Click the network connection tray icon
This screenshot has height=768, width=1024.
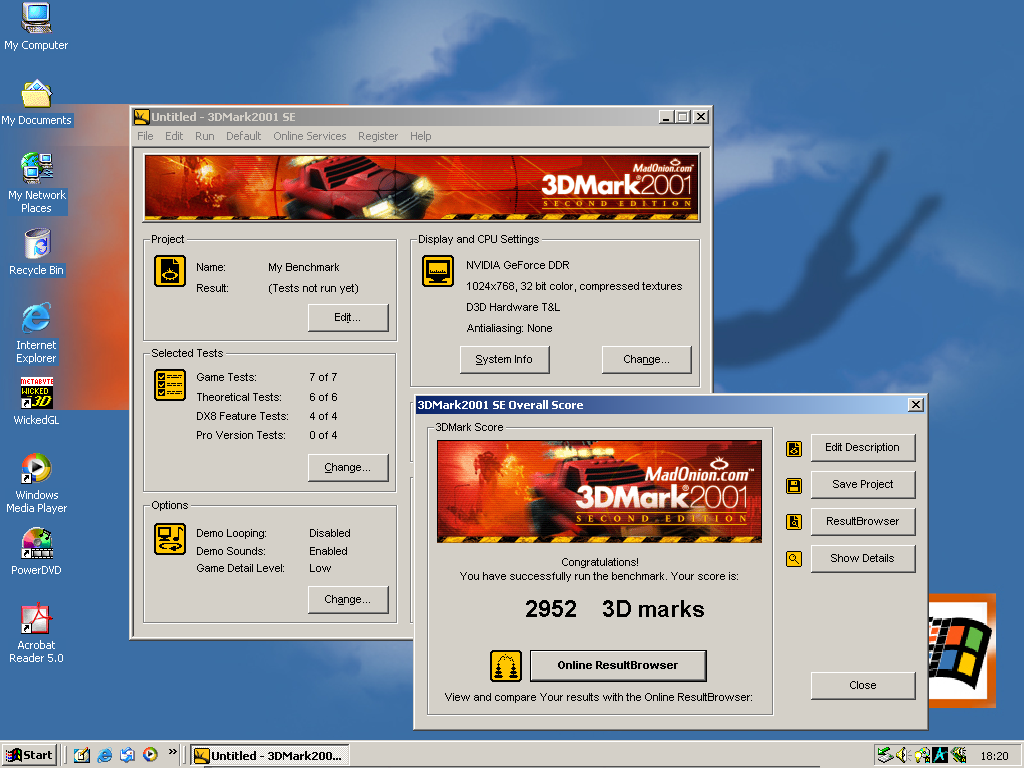[884, 756]
